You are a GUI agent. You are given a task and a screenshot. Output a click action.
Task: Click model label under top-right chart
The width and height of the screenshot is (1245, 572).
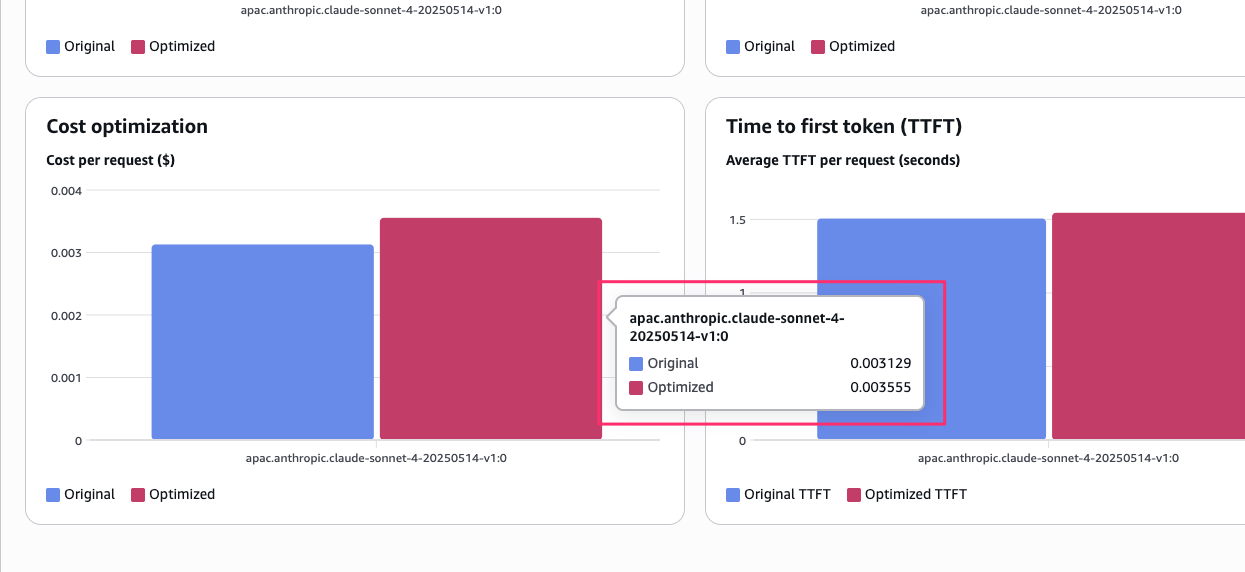point(1050,9)
